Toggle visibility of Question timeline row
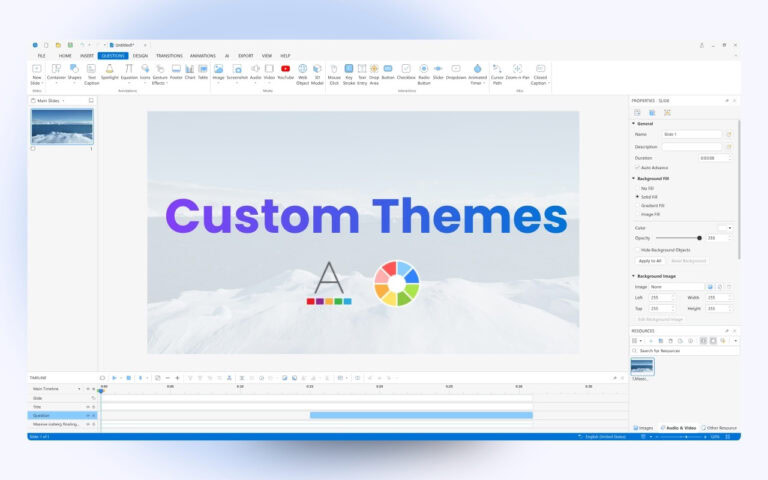The image size is (768, 480). click(88, 415)
